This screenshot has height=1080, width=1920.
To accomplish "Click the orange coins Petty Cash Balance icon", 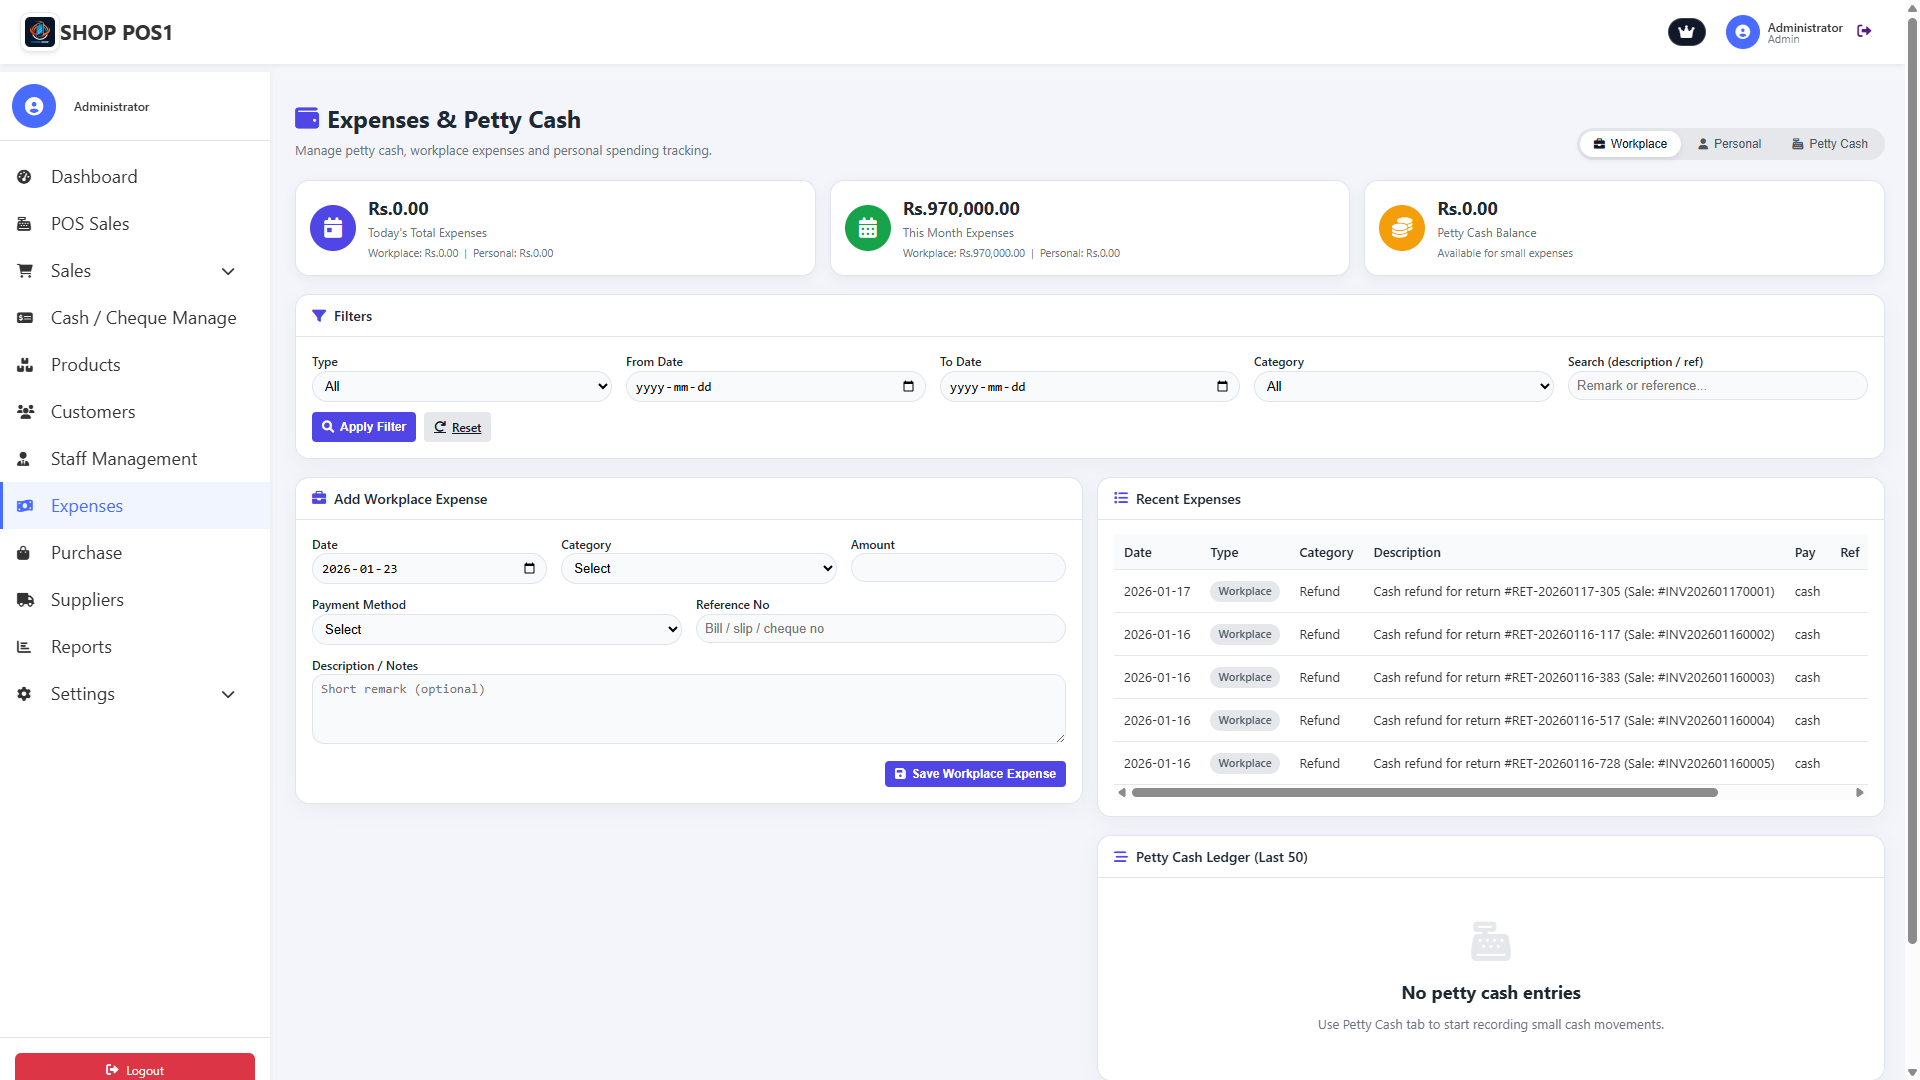I will [x=1401, y=228].
